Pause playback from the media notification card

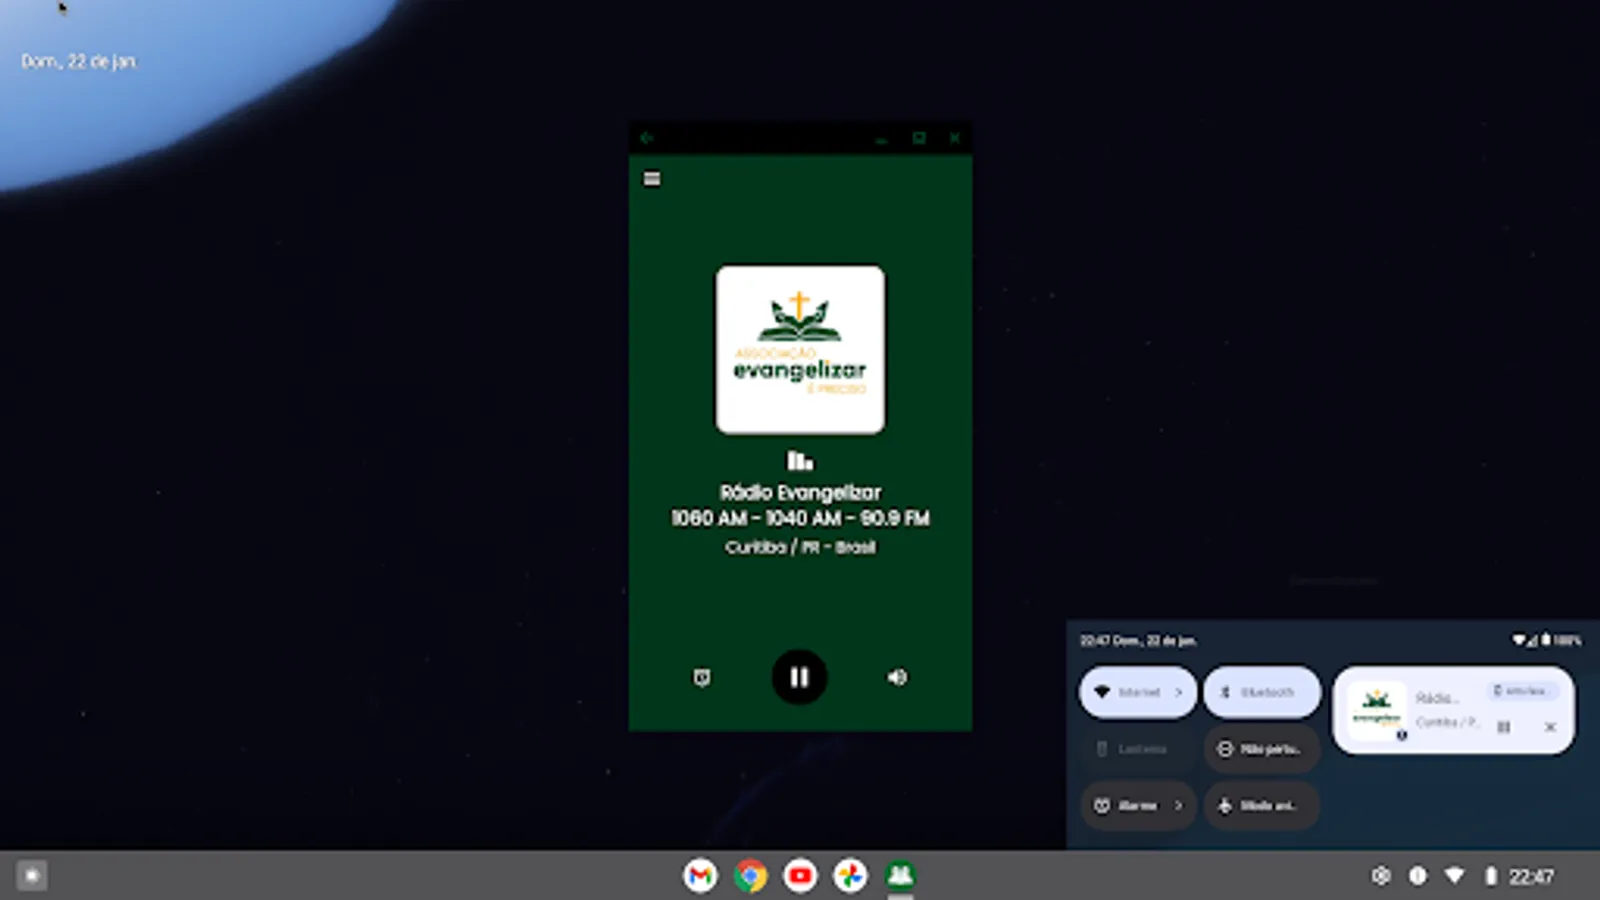coord(1503,727)
